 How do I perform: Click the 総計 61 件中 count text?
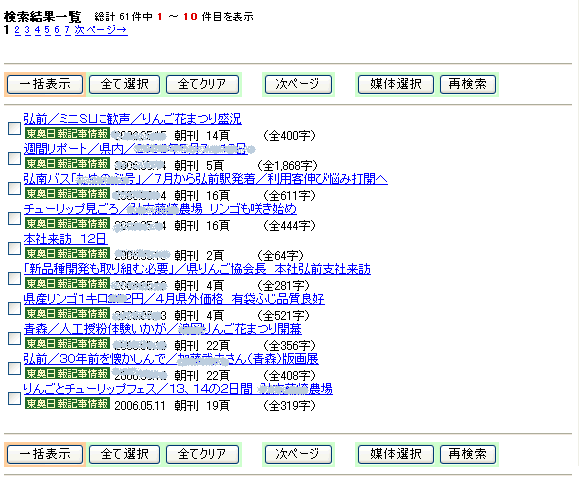[123, 17]
